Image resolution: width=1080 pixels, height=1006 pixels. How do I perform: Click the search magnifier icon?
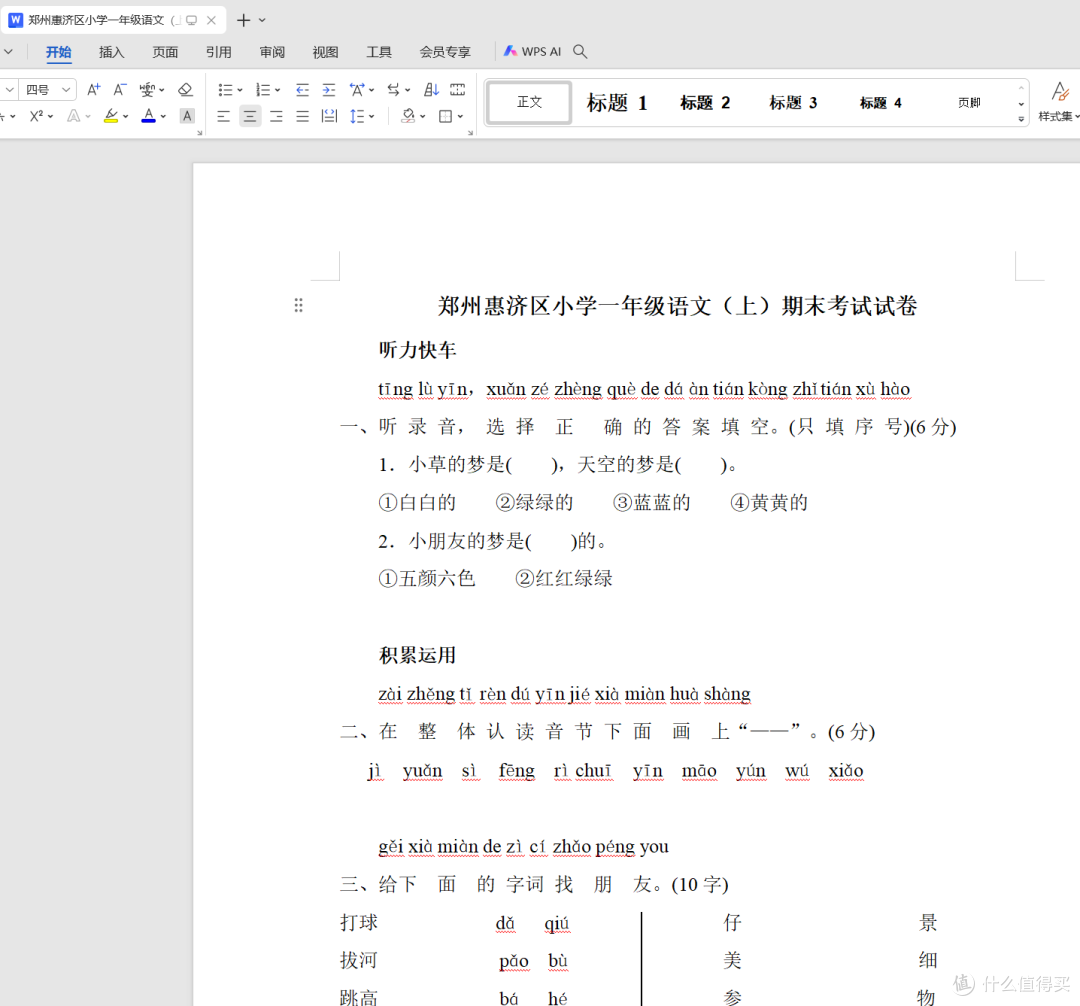(x=580, y=52)
